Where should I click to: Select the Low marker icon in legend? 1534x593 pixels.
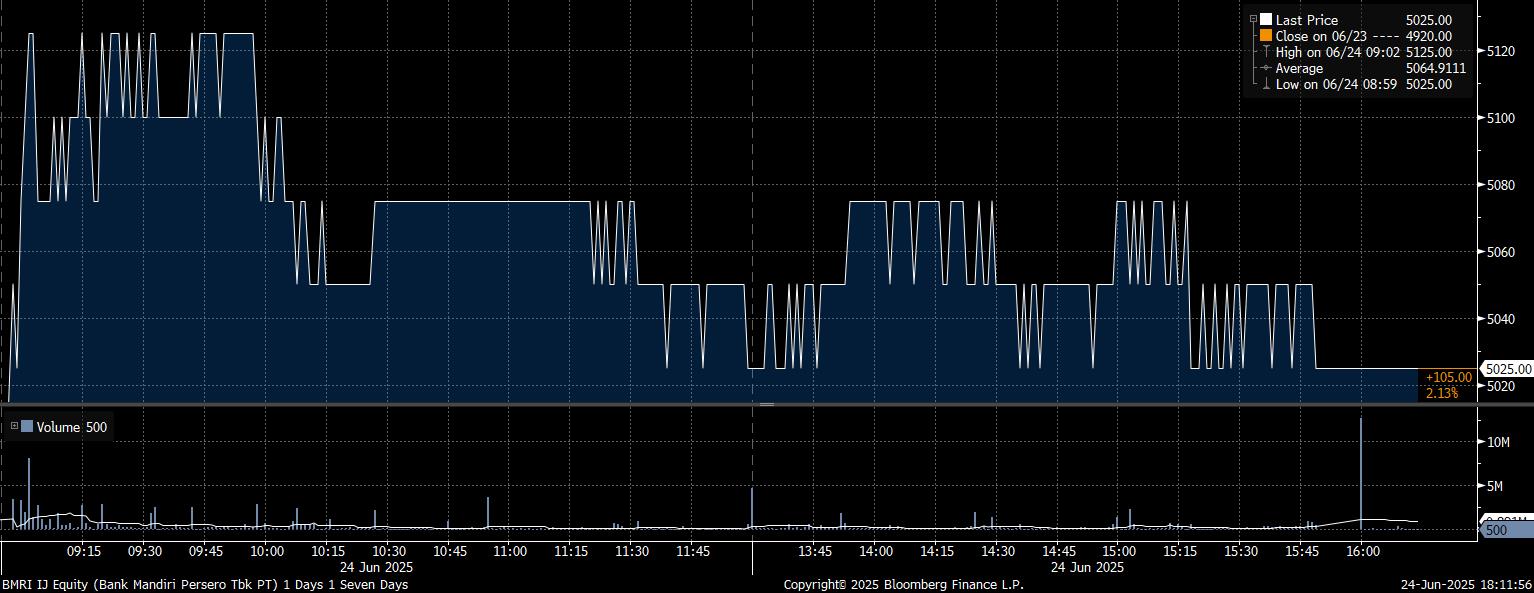coord(1266,84)
